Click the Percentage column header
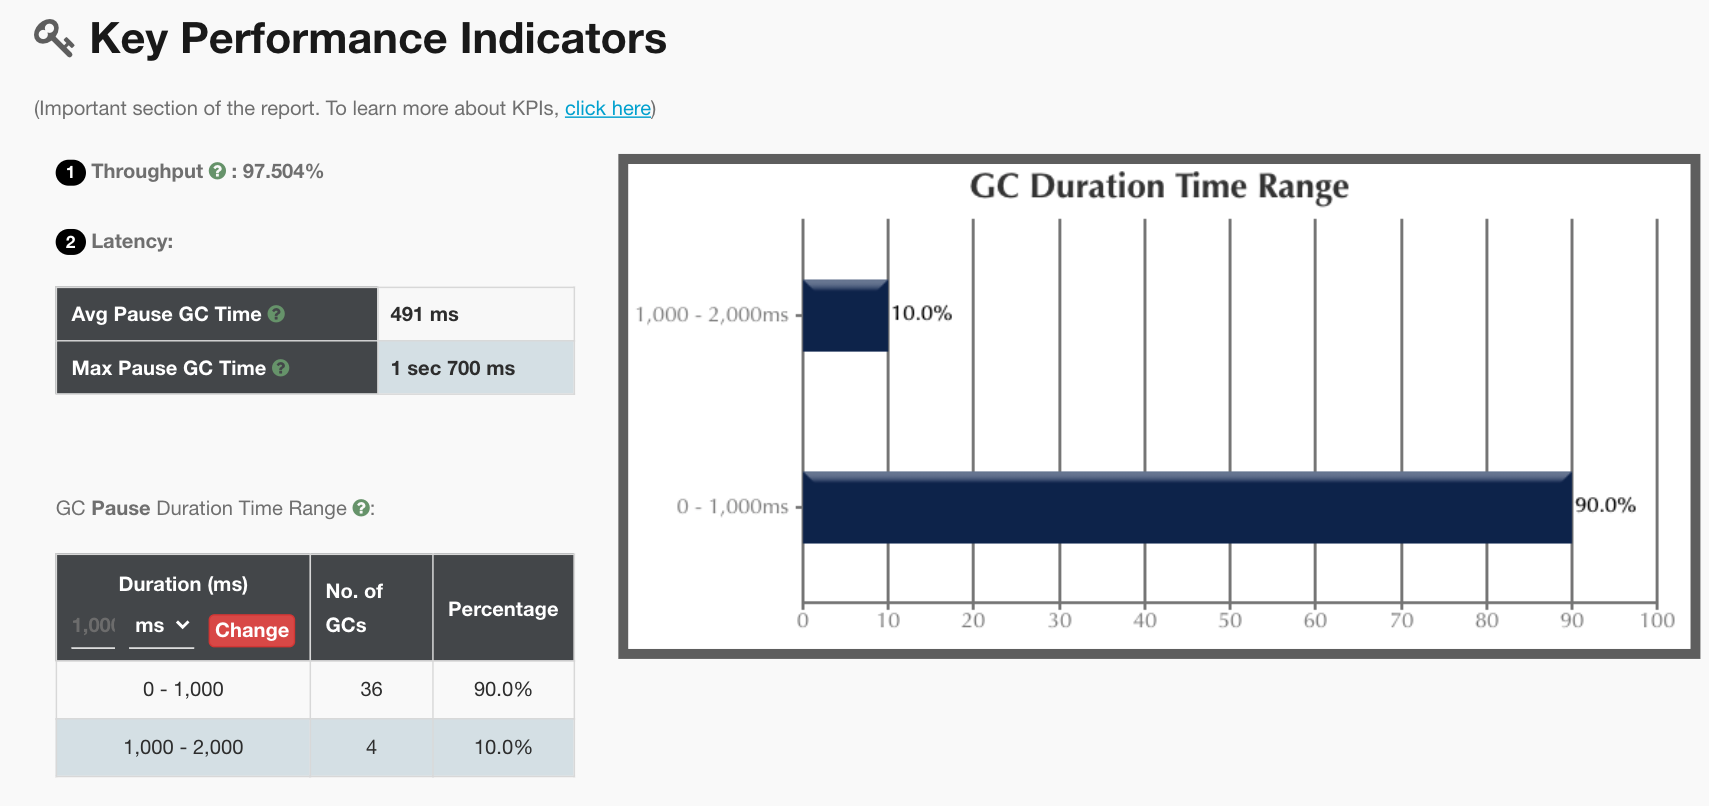The image size is (1709, 806). coord(503,609)
